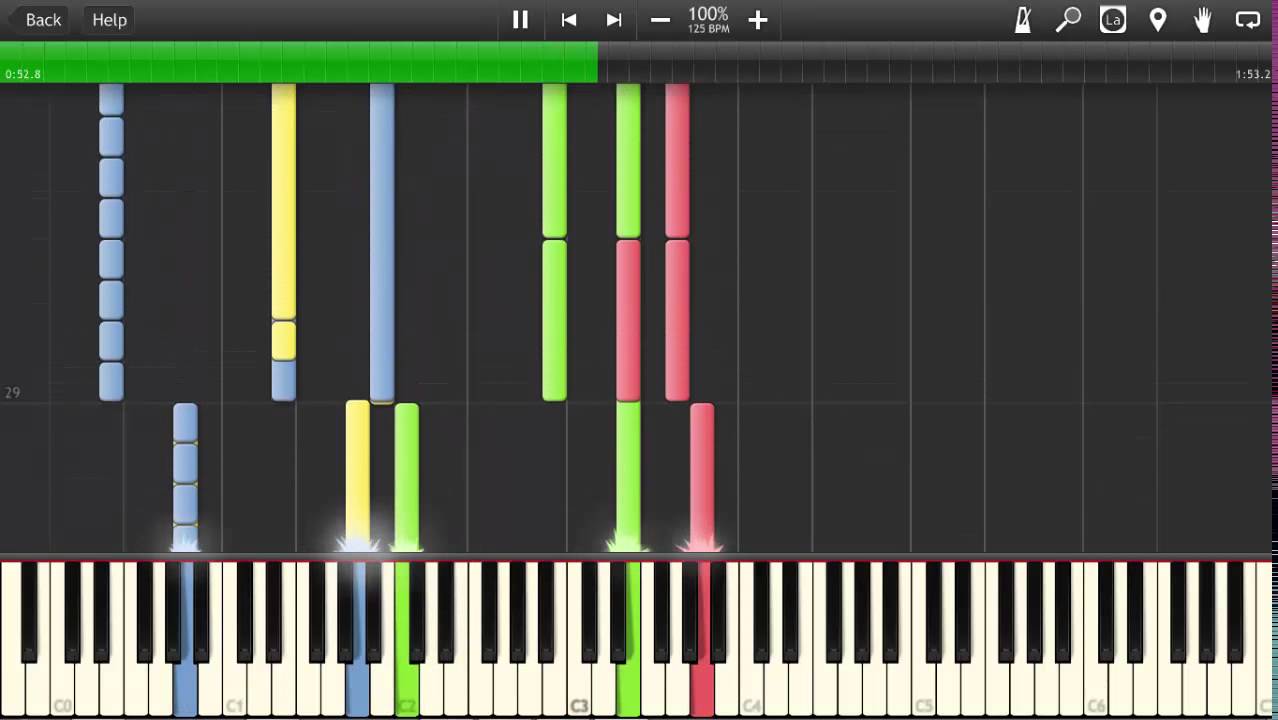Play the piano key labeled C1
Viewport: 1278px width, 720px height.
(x=234, y=690)
